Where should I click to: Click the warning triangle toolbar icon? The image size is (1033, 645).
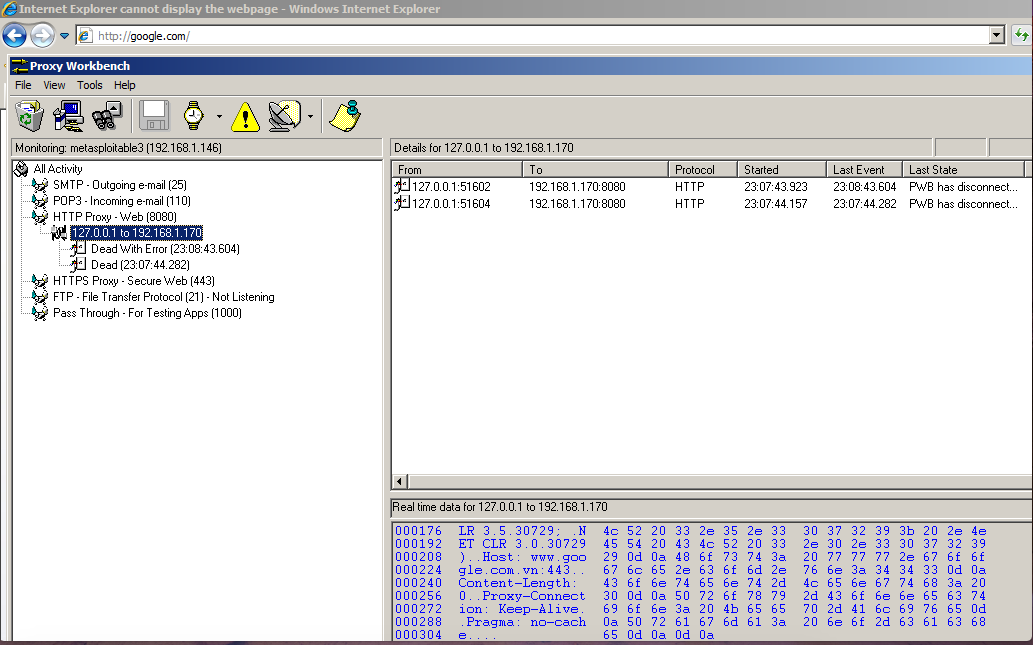245,115
